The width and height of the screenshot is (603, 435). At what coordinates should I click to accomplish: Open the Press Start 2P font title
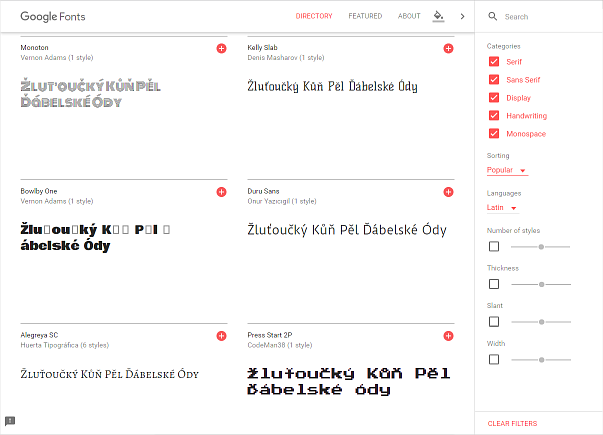point(270,335)
